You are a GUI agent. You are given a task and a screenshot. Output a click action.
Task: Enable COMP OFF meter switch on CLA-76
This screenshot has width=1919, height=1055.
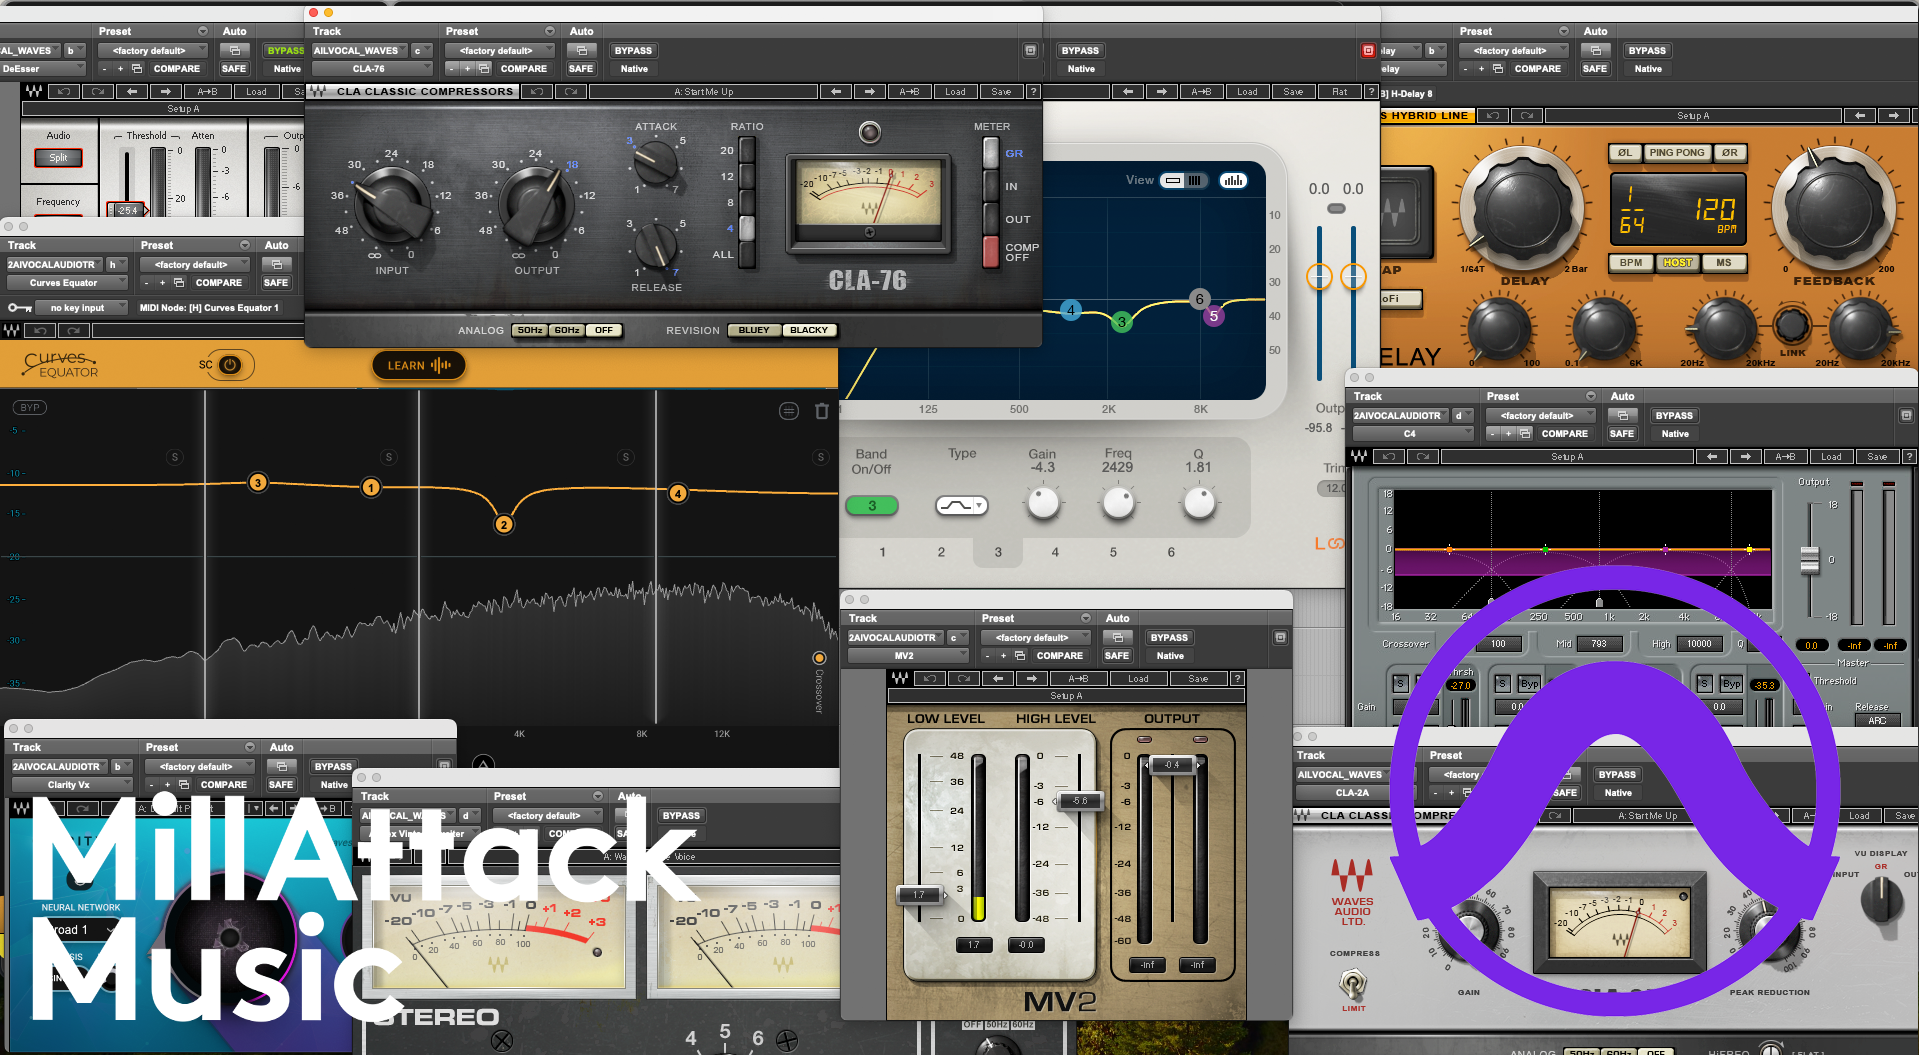(990, 252)
